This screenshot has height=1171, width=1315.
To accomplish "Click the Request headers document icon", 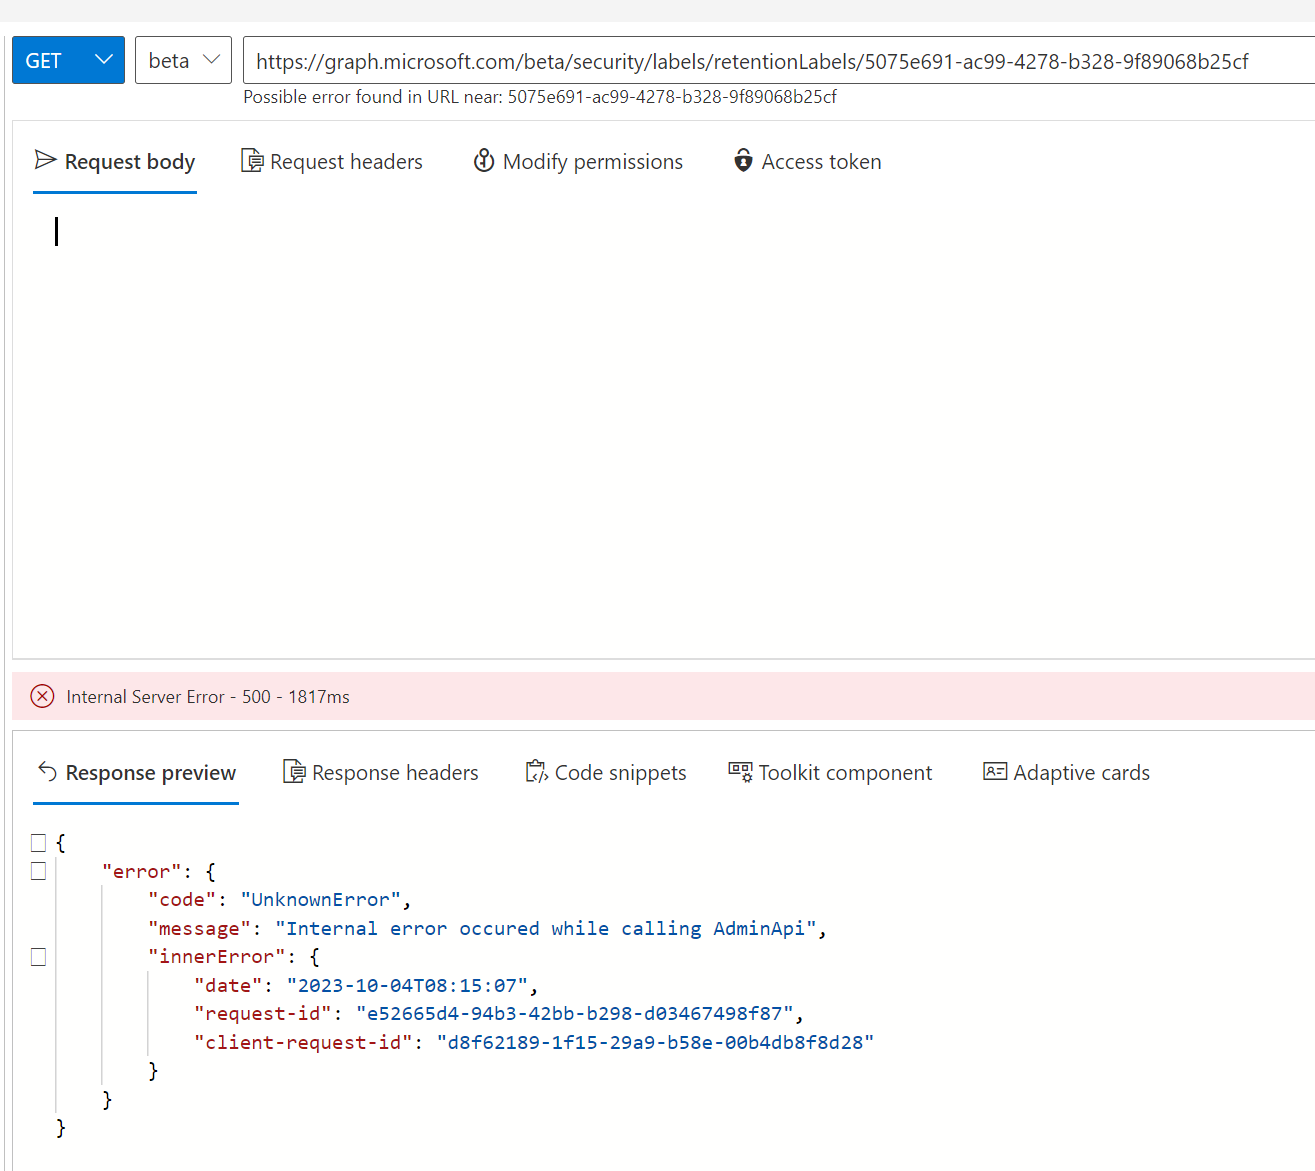I will pyautogui.click(x=252, y=161).
